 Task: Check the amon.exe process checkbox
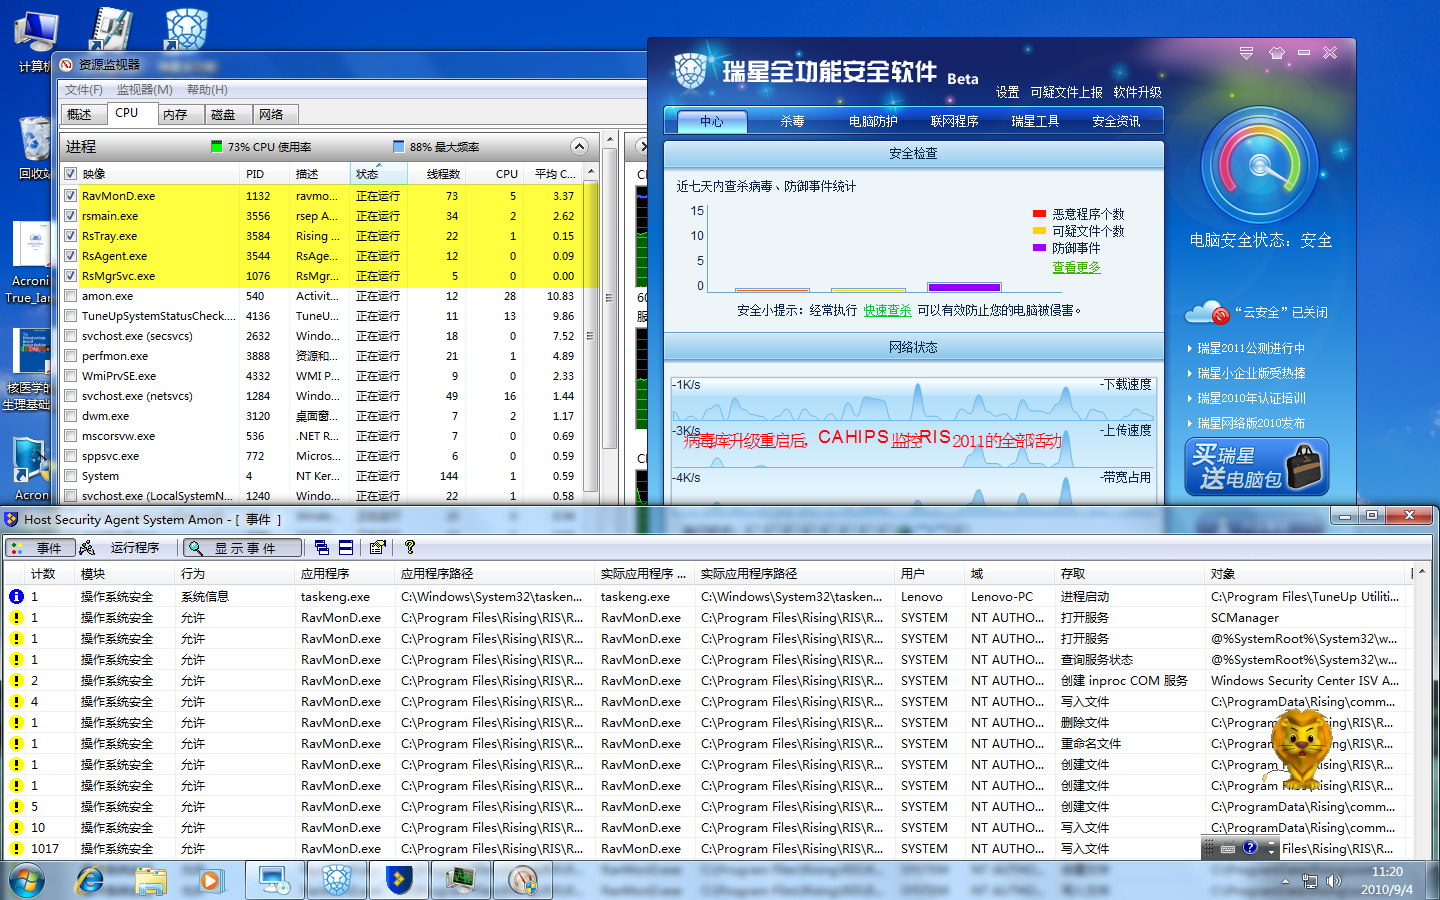point(71,296)
